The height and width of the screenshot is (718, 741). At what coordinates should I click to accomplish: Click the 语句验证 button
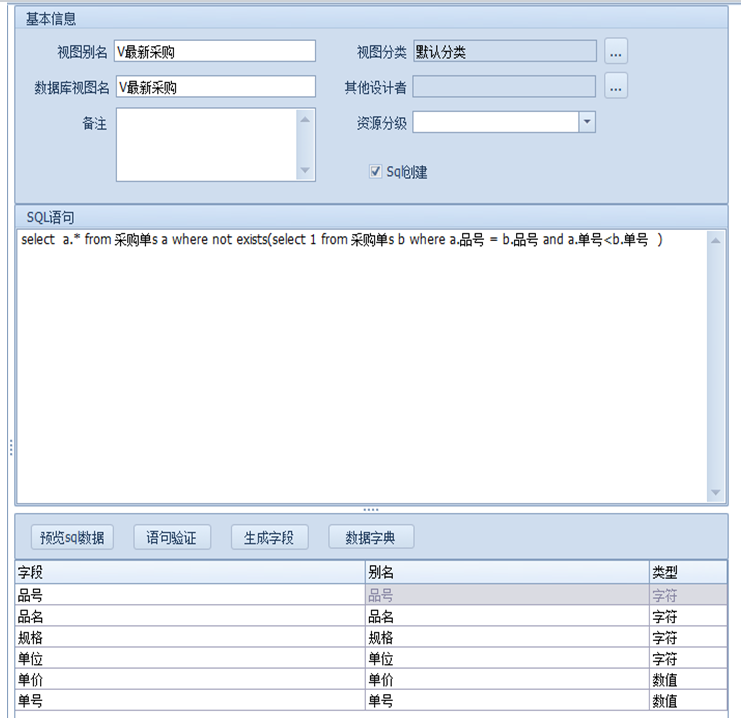172,537
